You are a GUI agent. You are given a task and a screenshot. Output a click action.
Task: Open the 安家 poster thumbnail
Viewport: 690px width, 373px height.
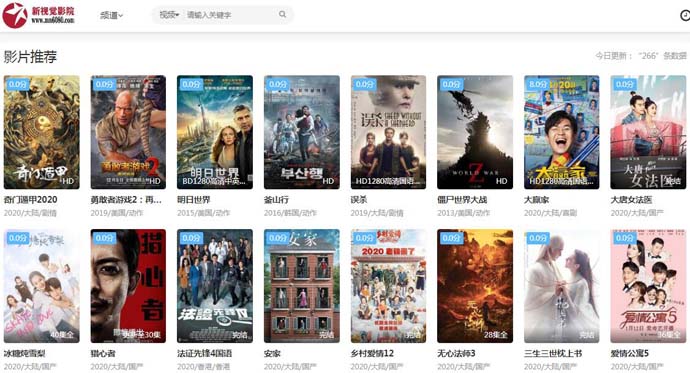point(302,286)
